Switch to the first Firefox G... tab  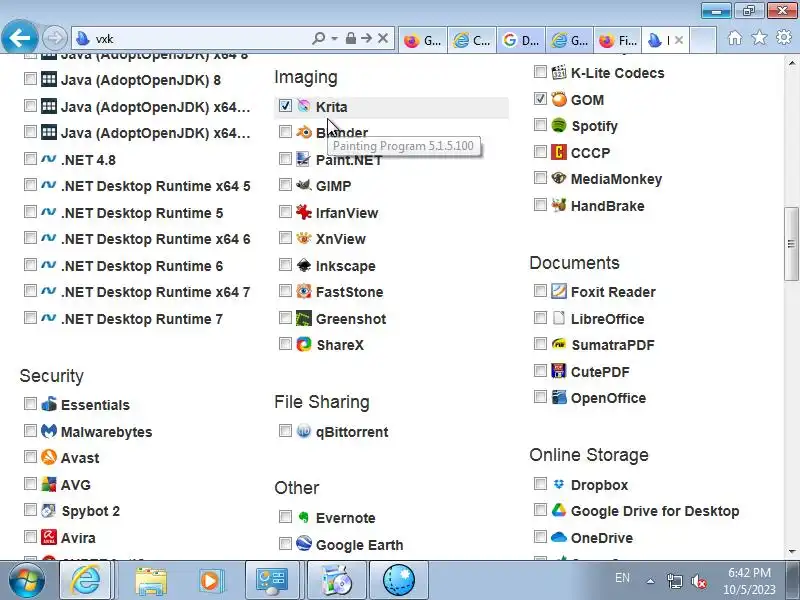422,40
